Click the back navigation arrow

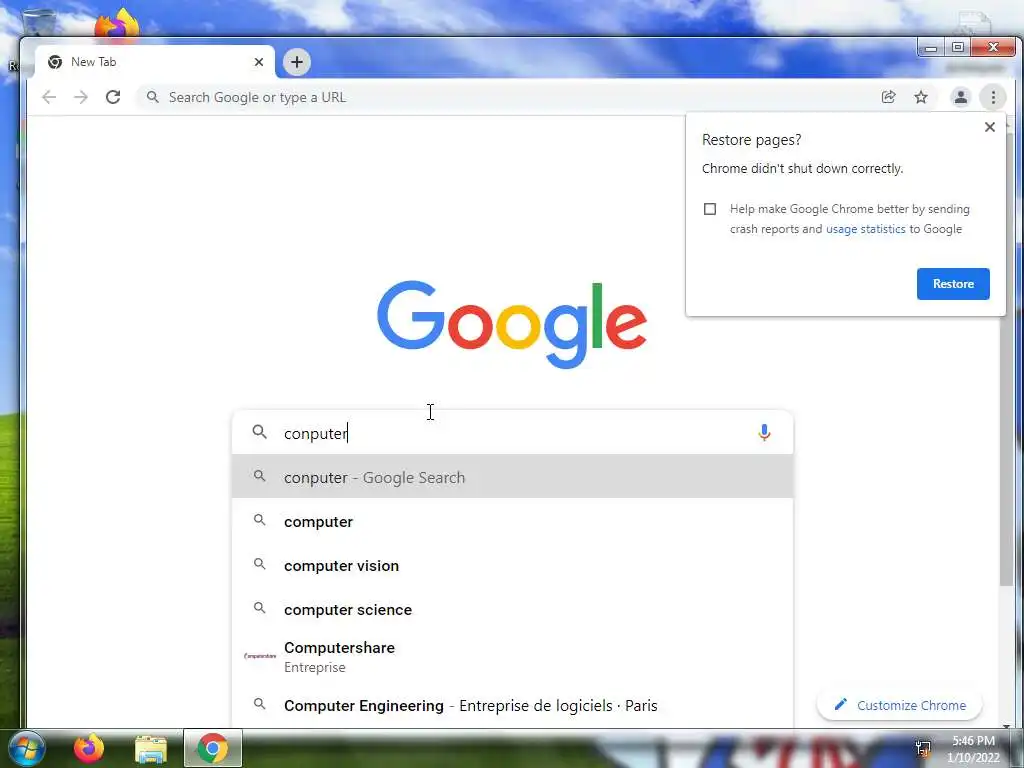pos(49,97)
